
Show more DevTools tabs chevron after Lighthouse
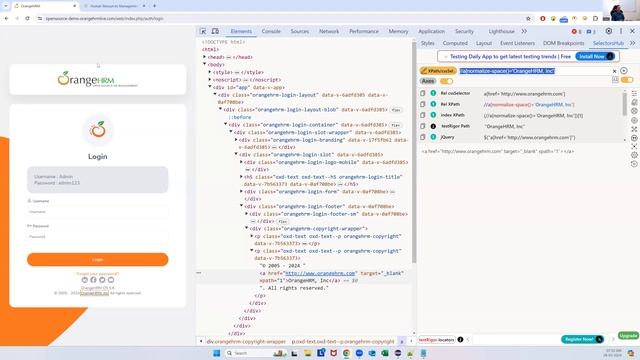524,31
